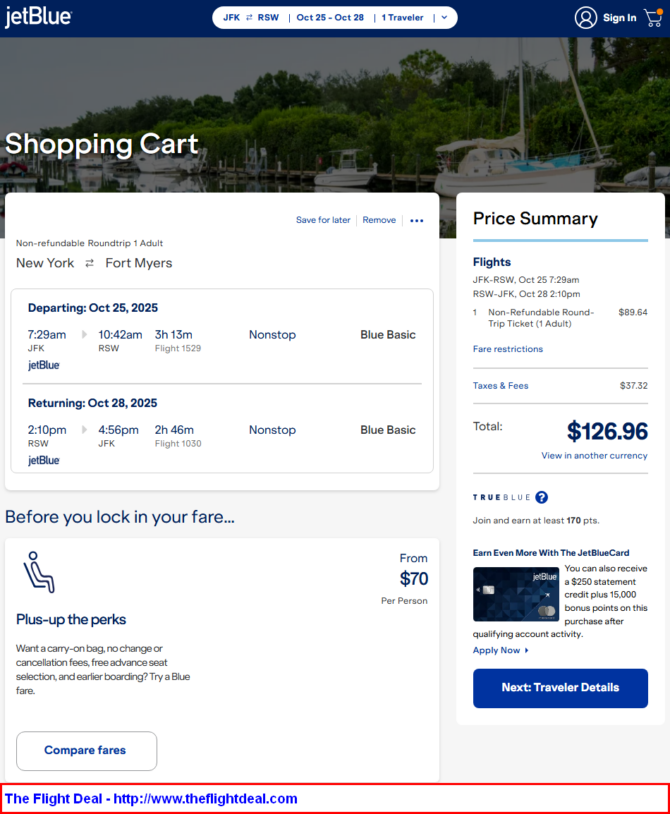Click Sign In in the header
Viewport: 670px width, 814px height.
point(619,18)
